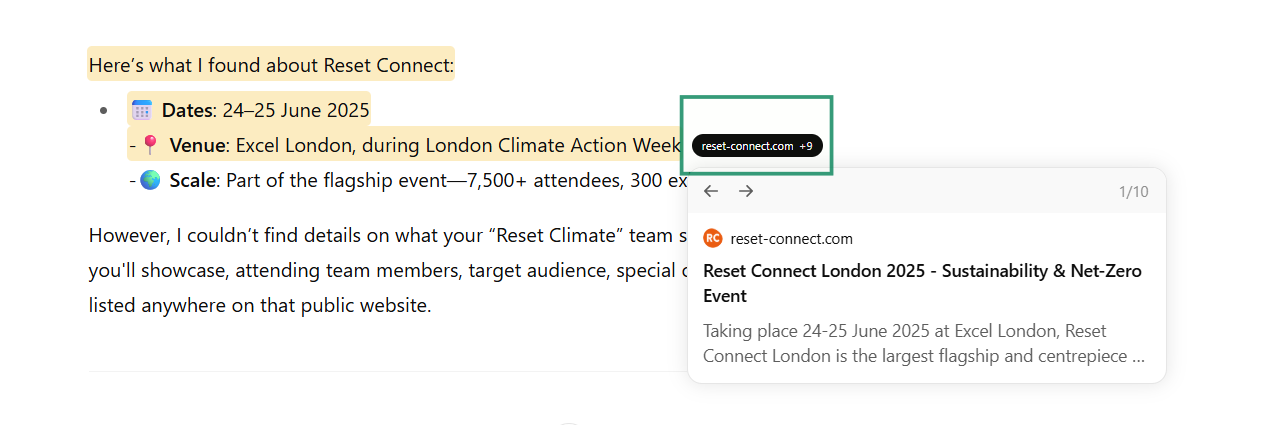Click the 'Dates: 24–25 June 2025' line
This screenshot has width=1265, height=425.
(x=249, y=110)
